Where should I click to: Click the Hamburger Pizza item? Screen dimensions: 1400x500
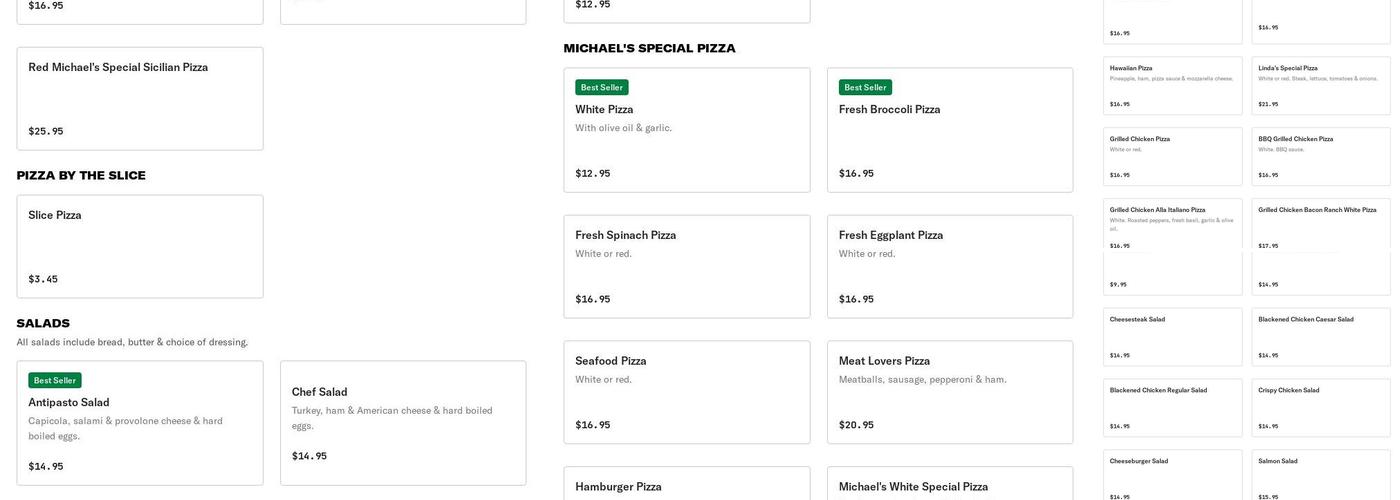tap(687, 484)
